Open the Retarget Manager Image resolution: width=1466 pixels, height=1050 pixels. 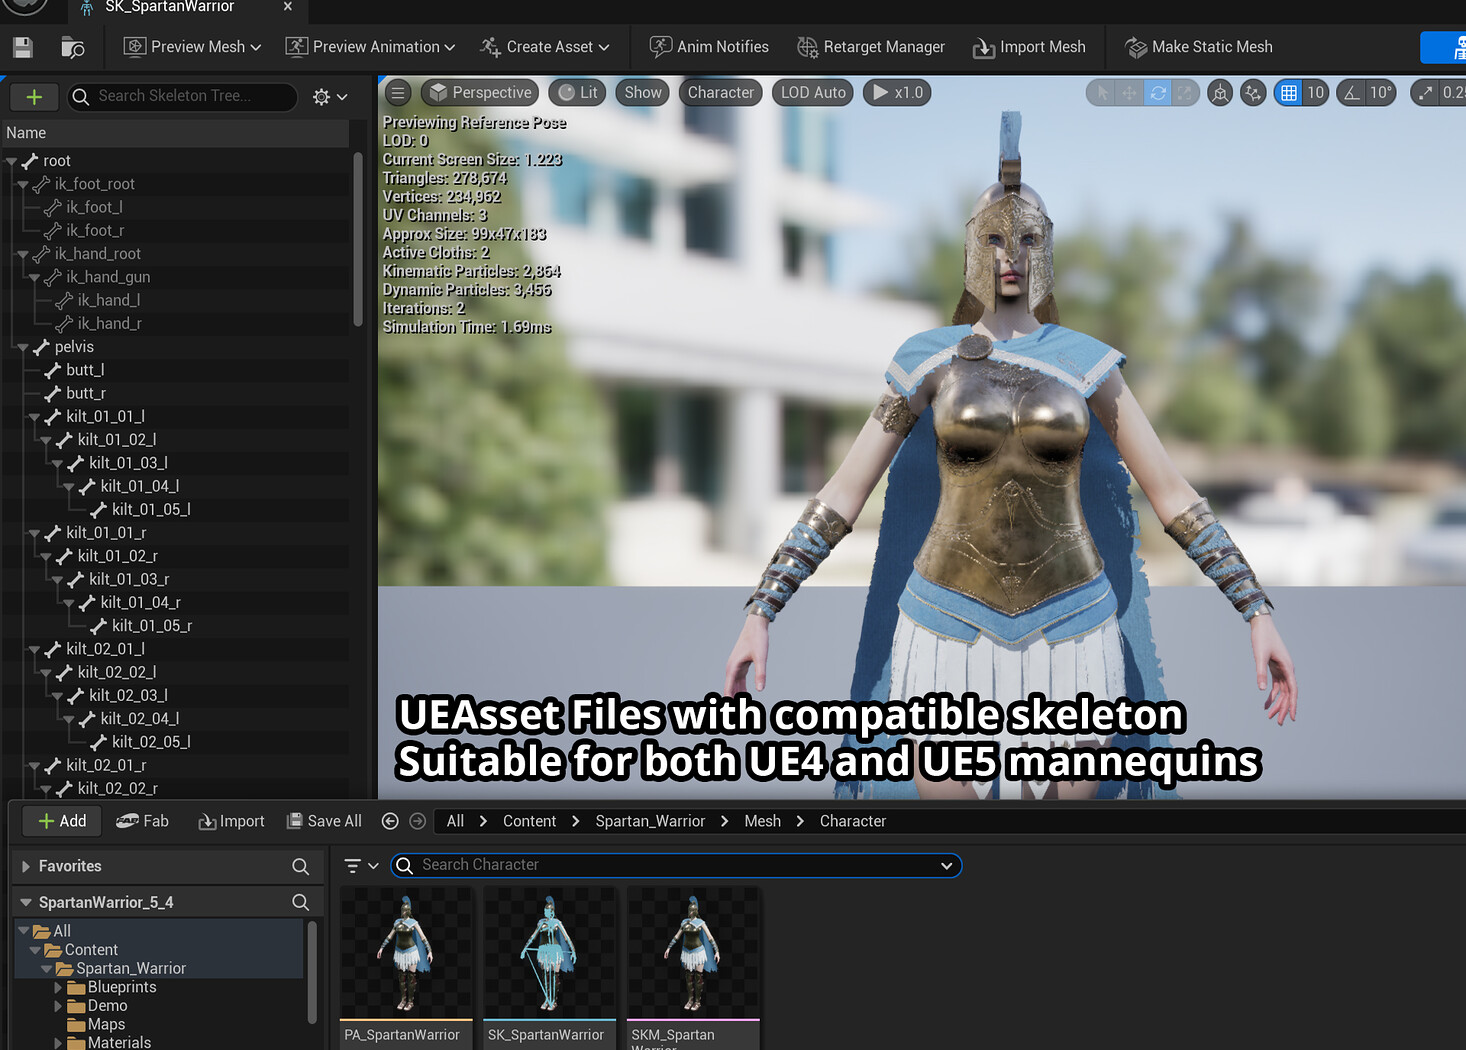pyautogui.click(x=871, y=47)
